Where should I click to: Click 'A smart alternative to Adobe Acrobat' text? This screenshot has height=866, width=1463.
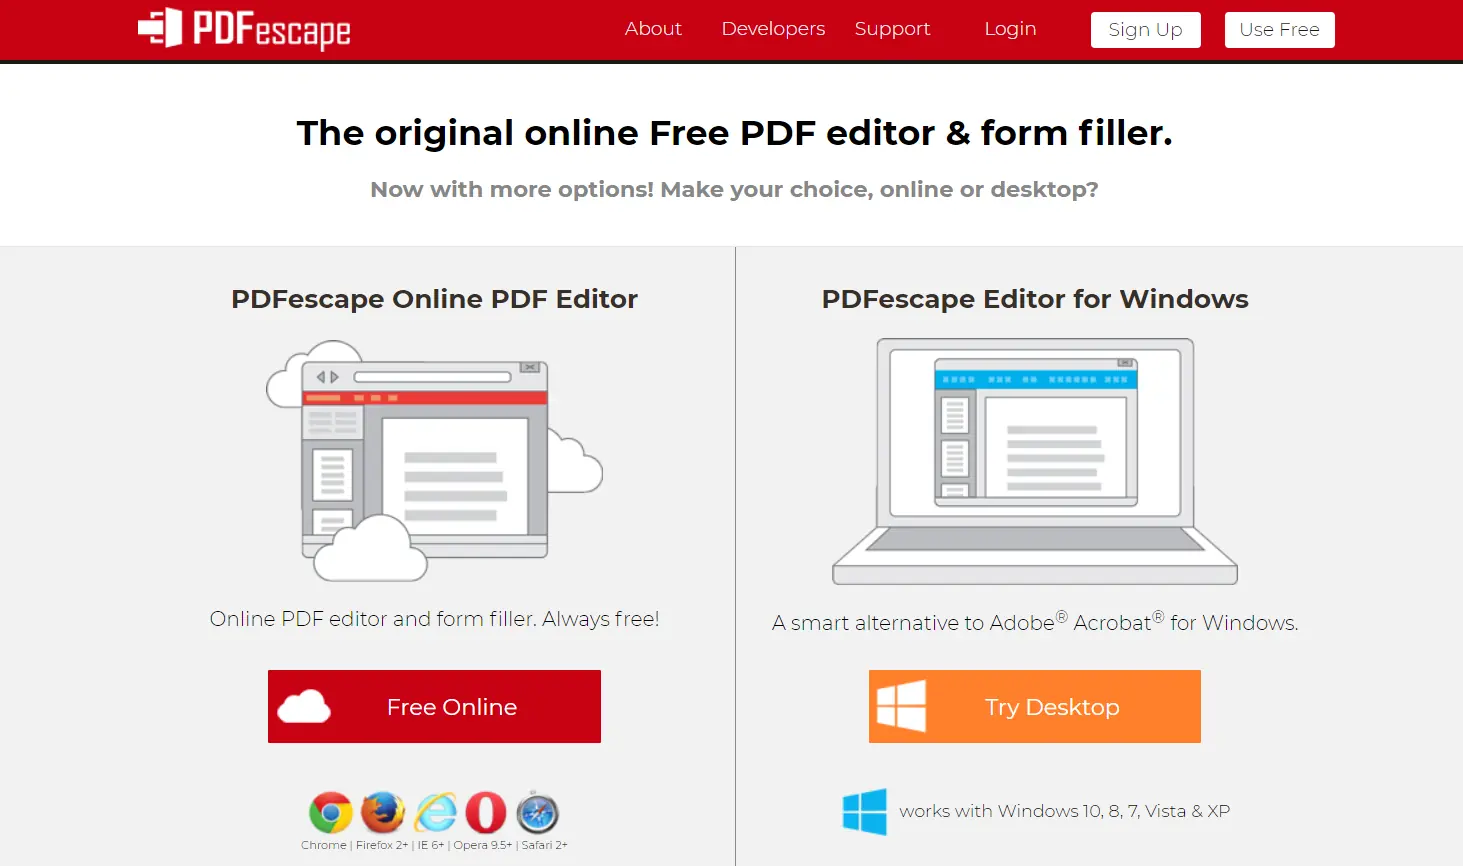(x=1035, y=622)
